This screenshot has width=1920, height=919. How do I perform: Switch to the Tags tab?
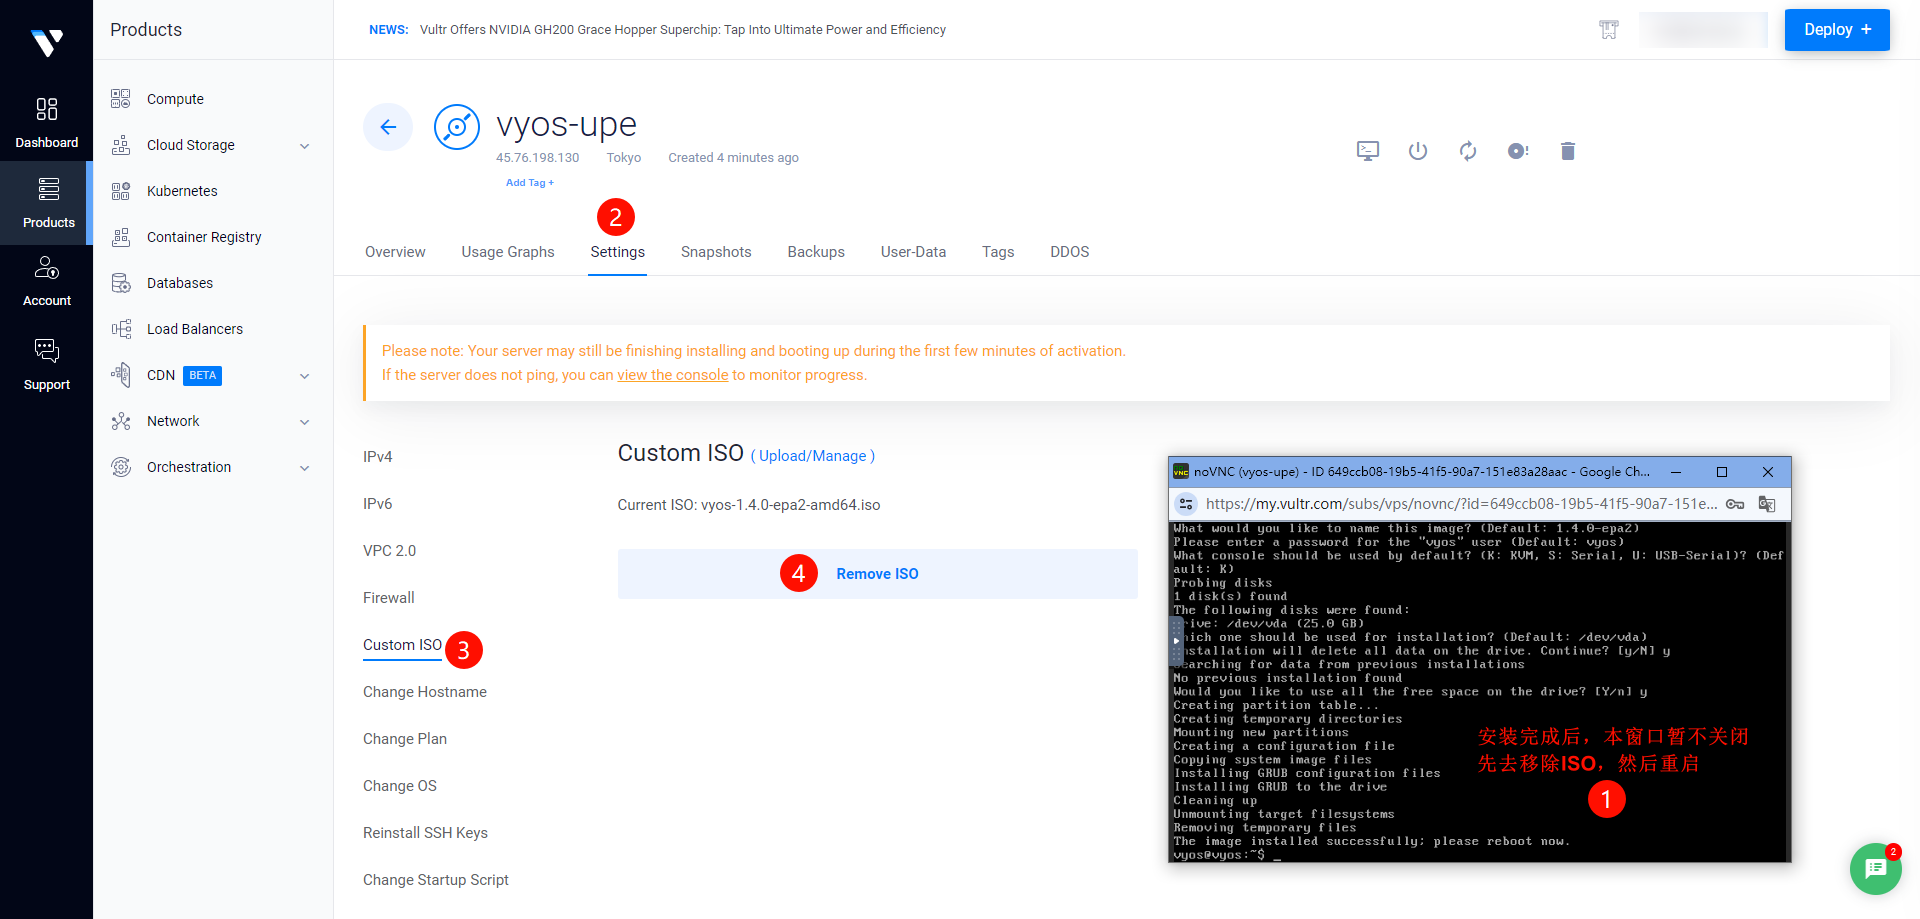tap(998, 252)
